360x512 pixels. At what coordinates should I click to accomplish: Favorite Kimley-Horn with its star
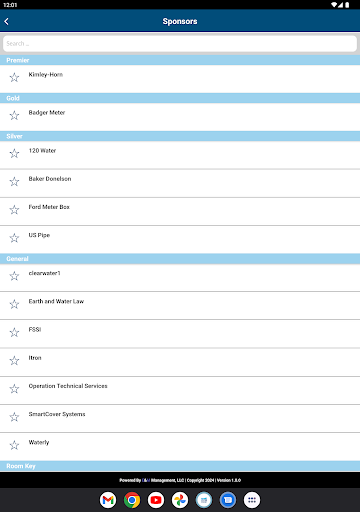point(14,78)
